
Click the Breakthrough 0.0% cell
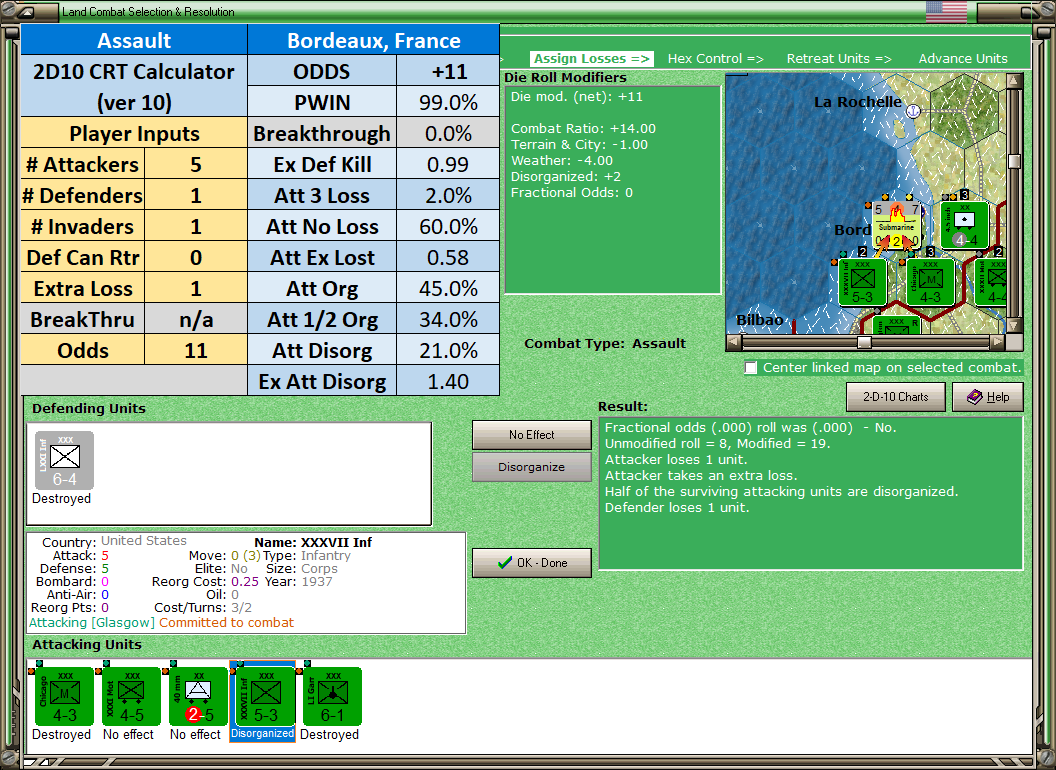point(448,133)
